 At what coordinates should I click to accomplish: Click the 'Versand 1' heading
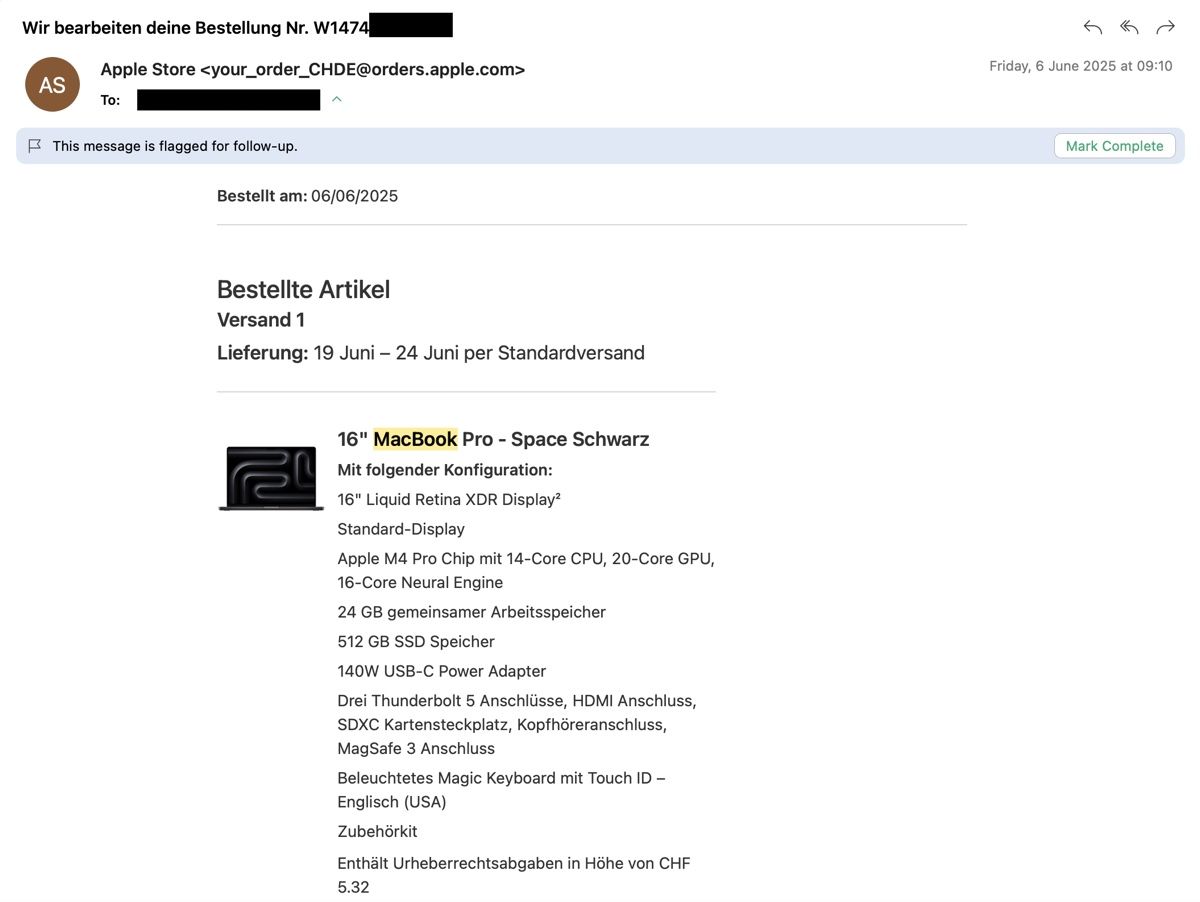pos(261,320)
